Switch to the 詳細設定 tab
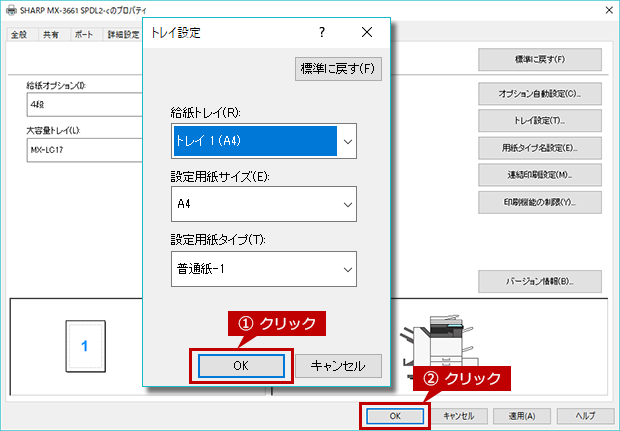The image size is (620, 431). (x=123, y=35)
